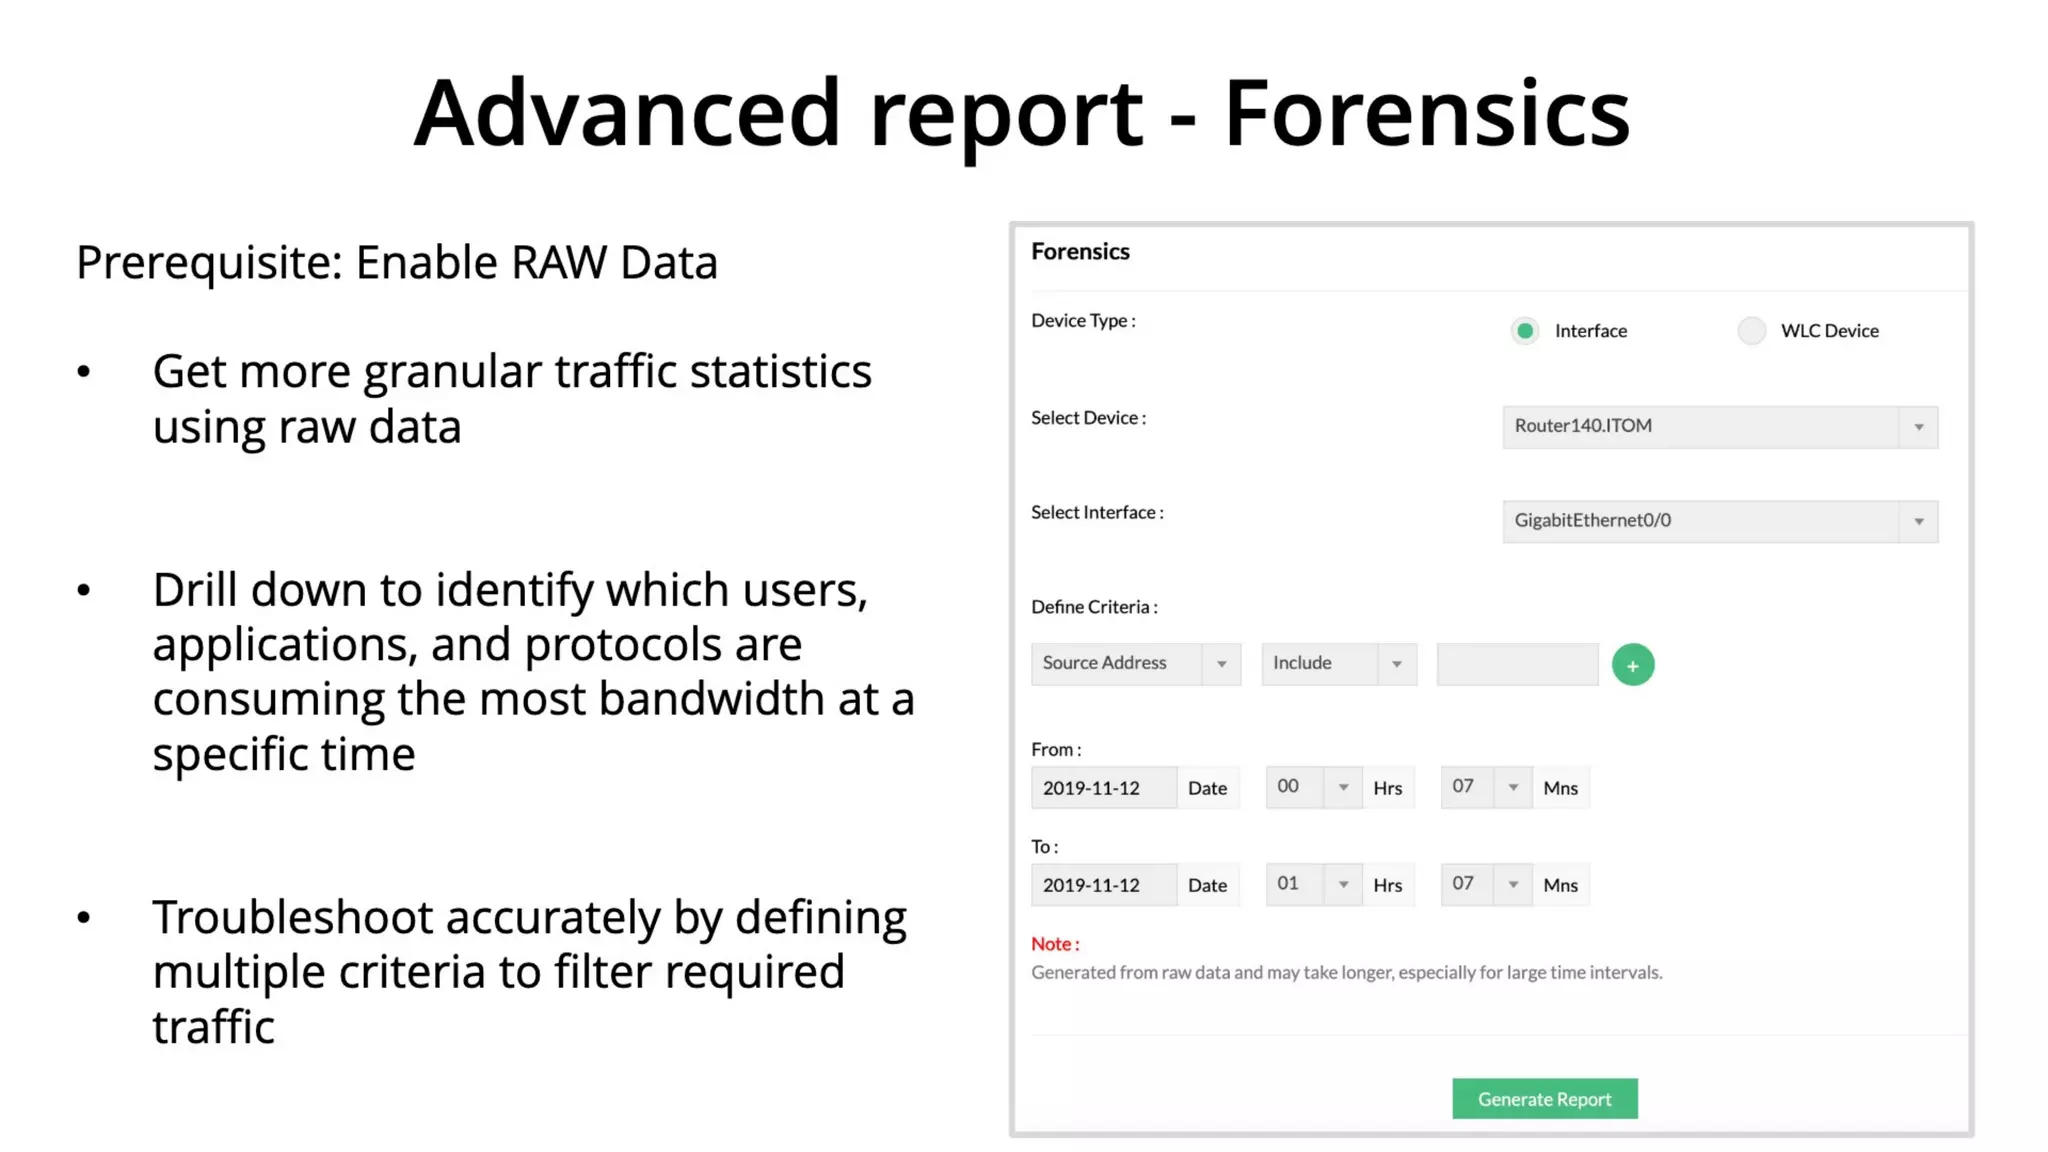Screen dimensions: 2048x1152
Task: Select the Interface radio button
Action: [1524, 331]
